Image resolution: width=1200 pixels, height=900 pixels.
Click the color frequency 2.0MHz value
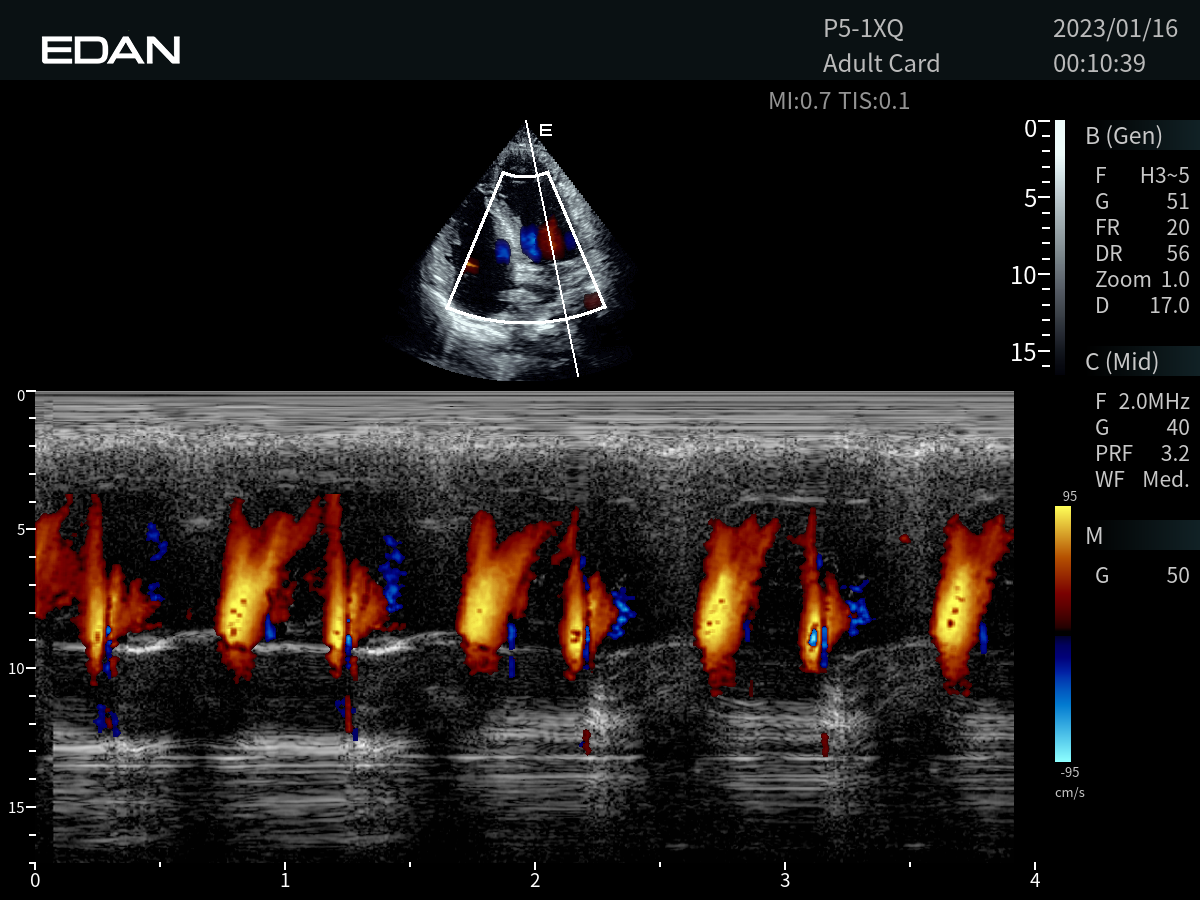click(x=1152, y=402)
